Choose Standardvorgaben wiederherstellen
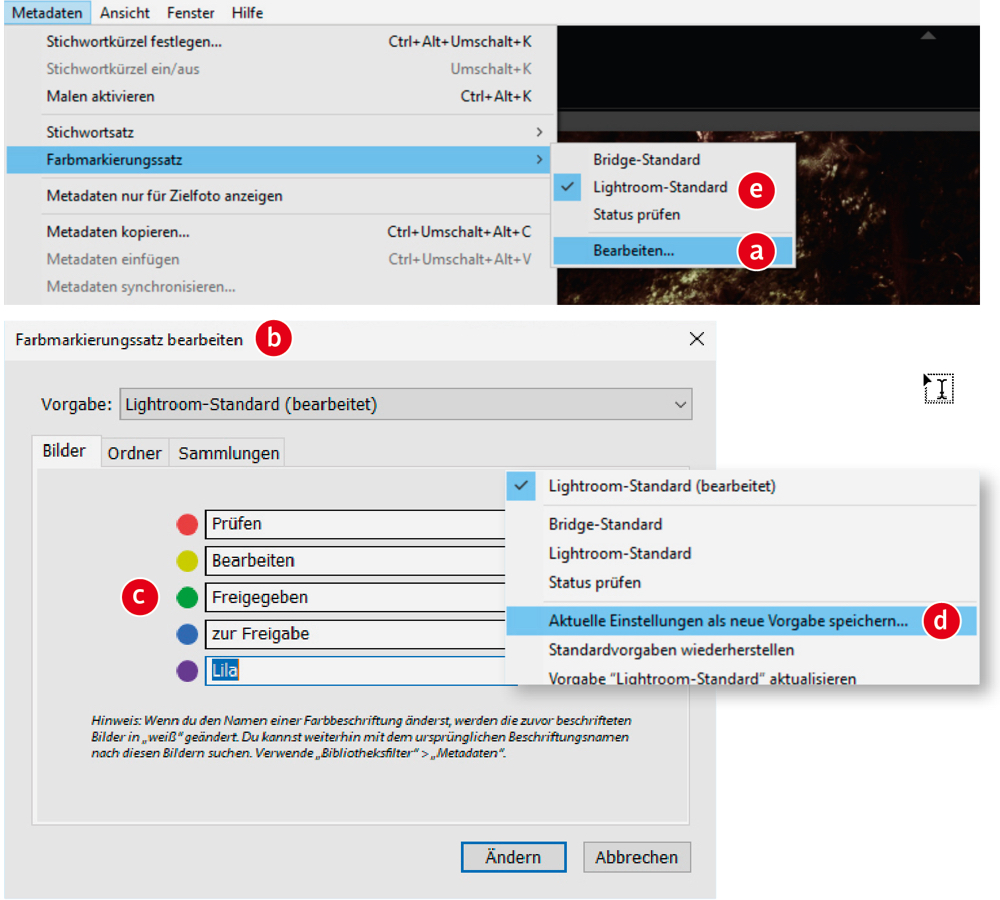 [x=742, y=650]
